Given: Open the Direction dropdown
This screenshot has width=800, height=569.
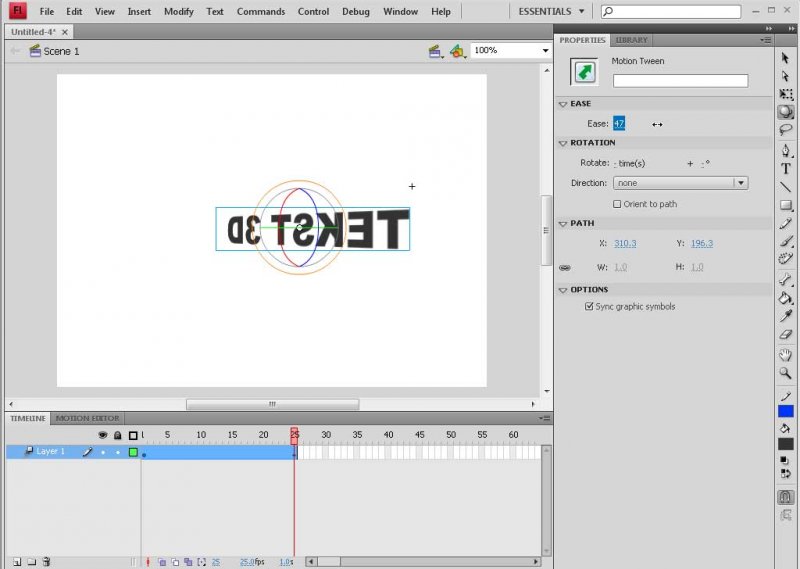Looking at the screenshot, I should point(680,183).
